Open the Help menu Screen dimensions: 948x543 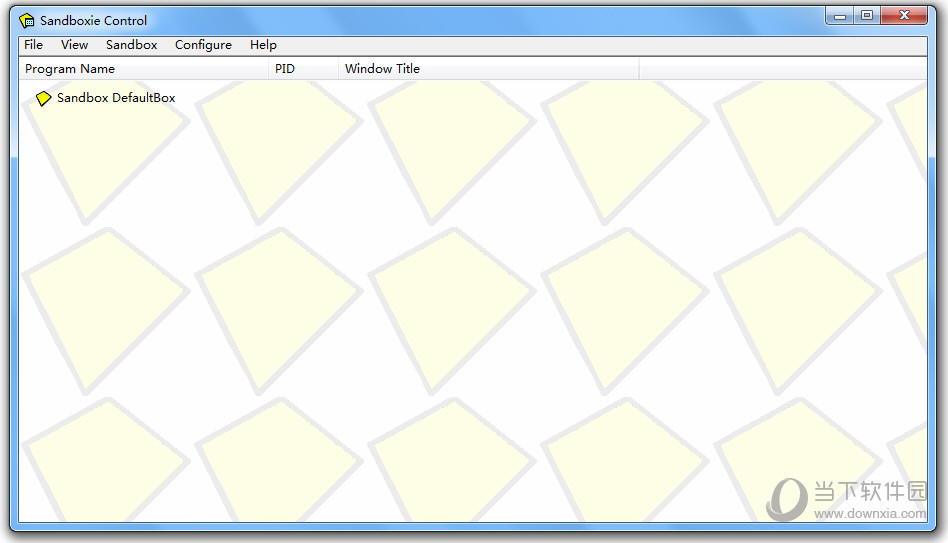point(263,45)
